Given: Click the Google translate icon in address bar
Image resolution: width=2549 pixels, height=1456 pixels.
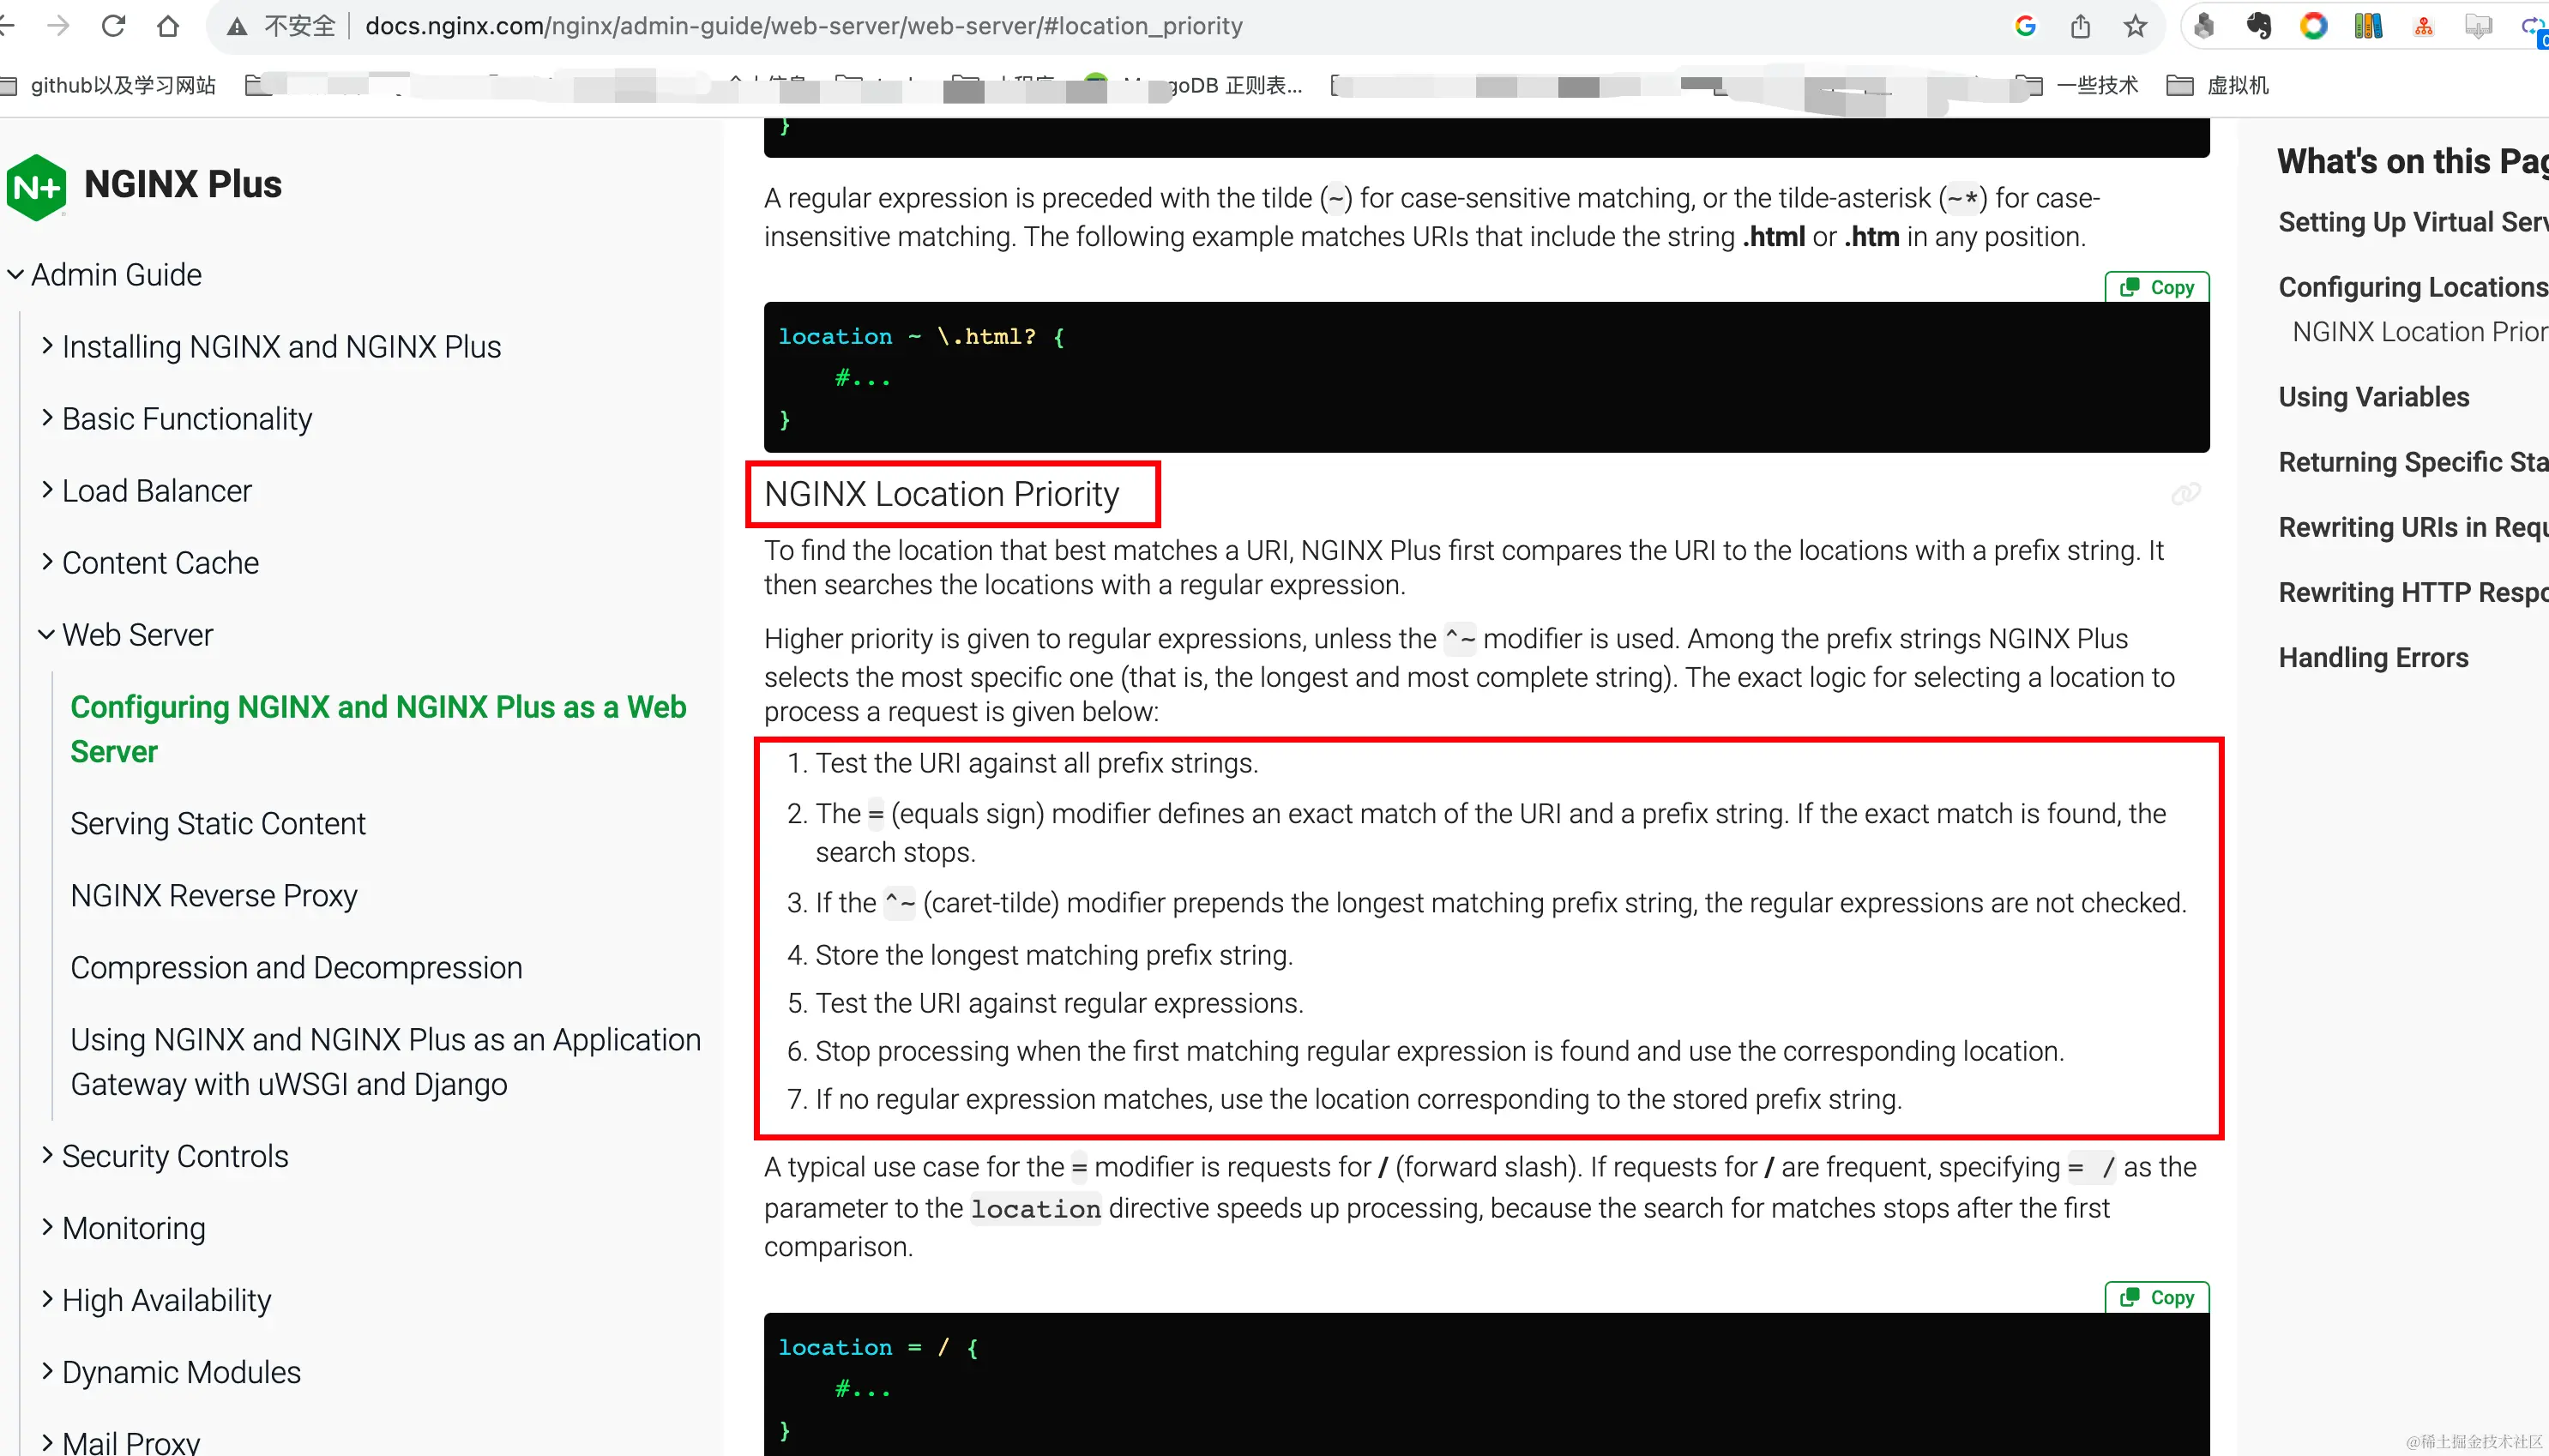Looking at the screenshot, I should [2025, 26].
